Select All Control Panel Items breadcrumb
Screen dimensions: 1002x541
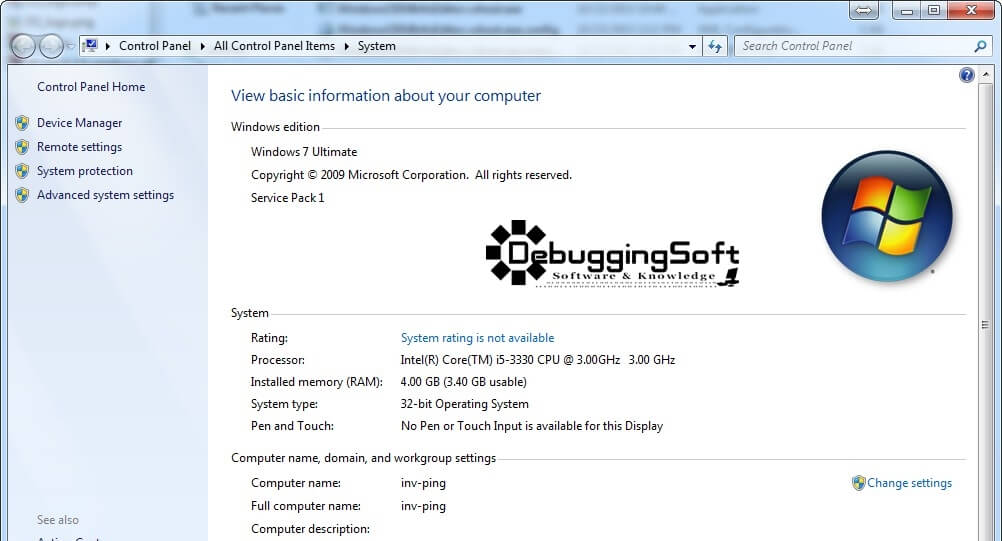[274, 46]
